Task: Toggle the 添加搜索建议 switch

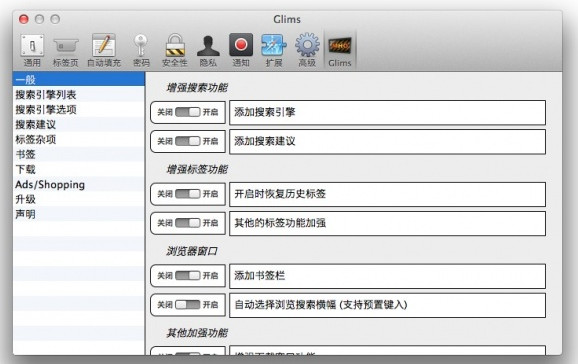Action: [x=188, y=141]
